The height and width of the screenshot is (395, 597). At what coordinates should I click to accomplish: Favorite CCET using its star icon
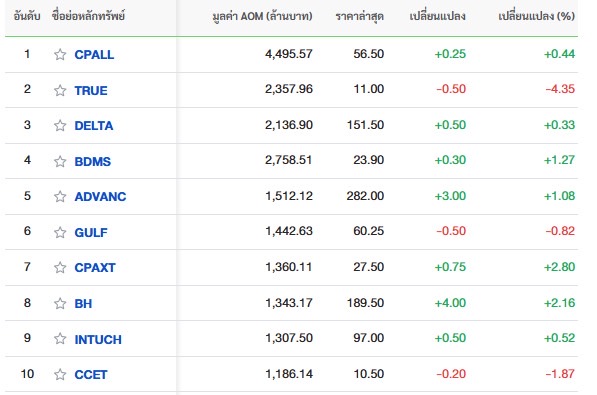pyautogui.click(x=60, y=374)
